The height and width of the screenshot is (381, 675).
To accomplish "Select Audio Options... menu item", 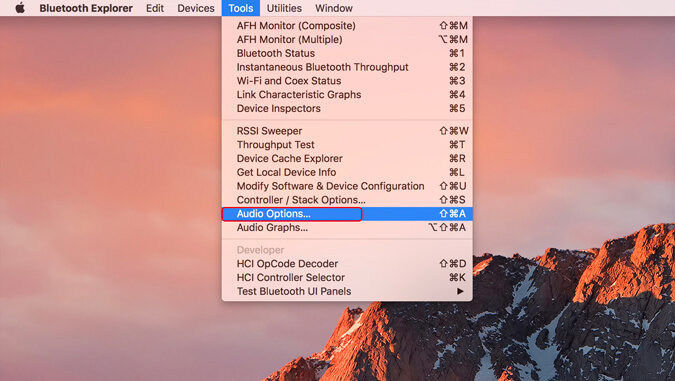I will pos(347,214).
